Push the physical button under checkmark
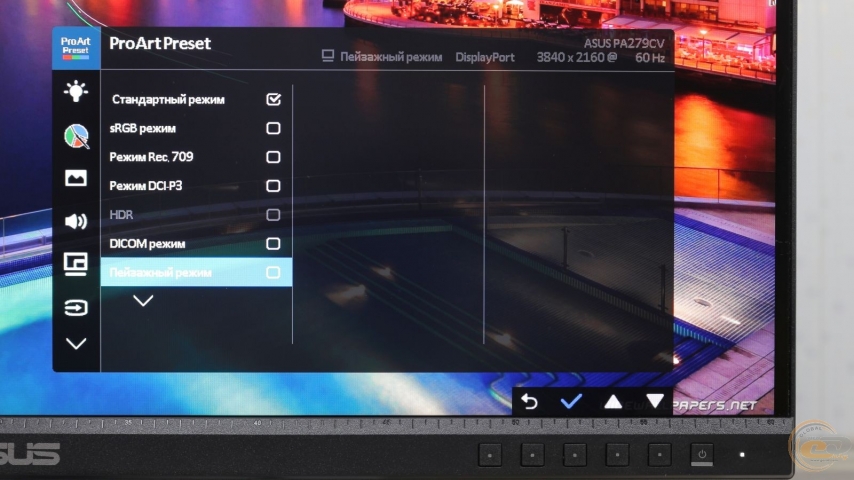 (575, 454)
